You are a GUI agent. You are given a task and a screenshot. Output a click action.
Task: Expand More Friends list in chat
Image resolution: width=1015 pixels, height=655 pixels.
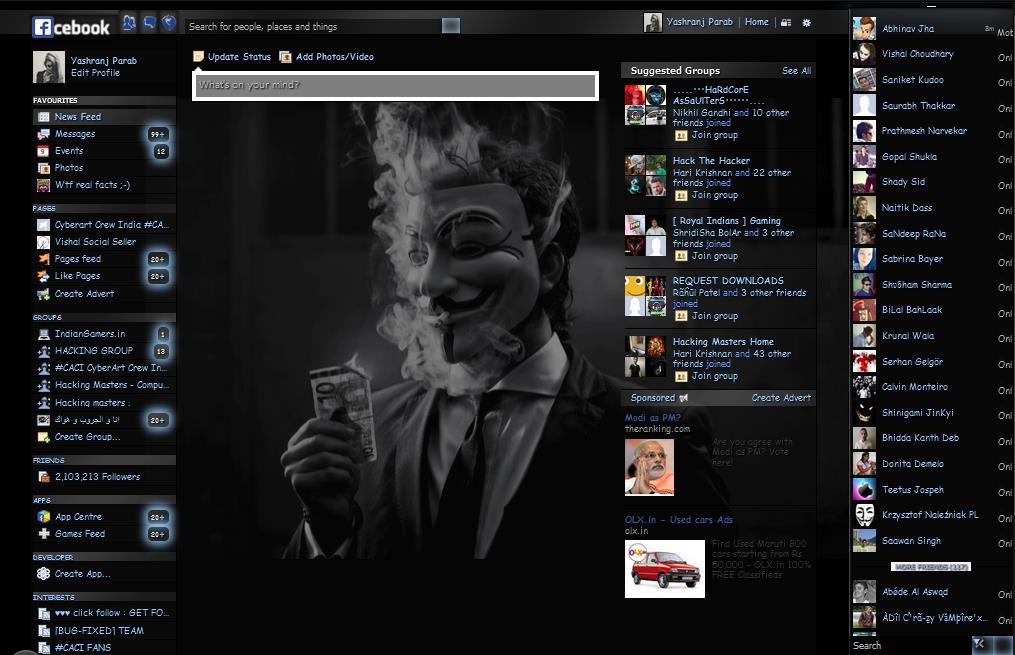(x=931, y=567)
